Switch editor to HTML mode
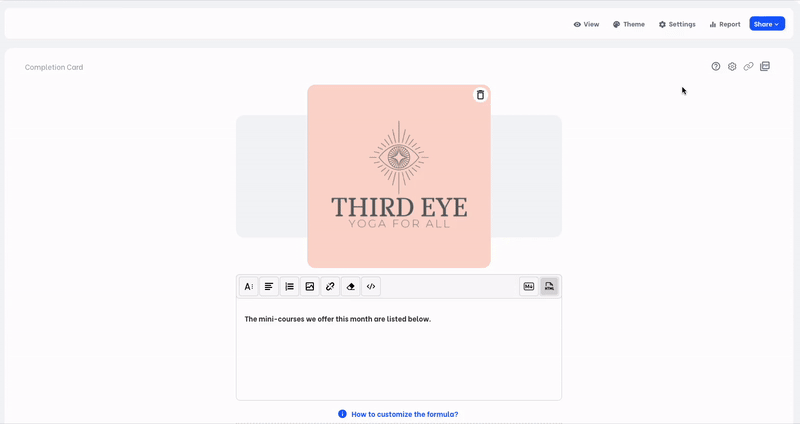 pyautogui.click(x=549, y=287)
